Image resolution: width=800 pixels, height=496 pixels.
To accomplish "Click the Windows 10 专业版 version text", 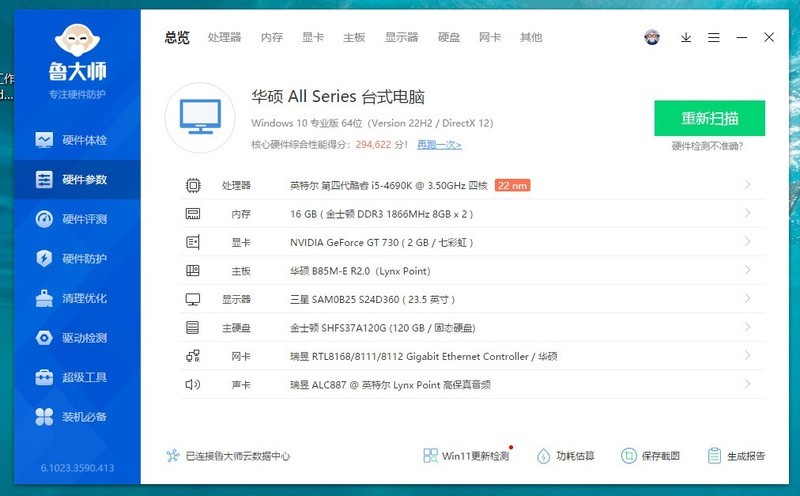I will (372, 123).
